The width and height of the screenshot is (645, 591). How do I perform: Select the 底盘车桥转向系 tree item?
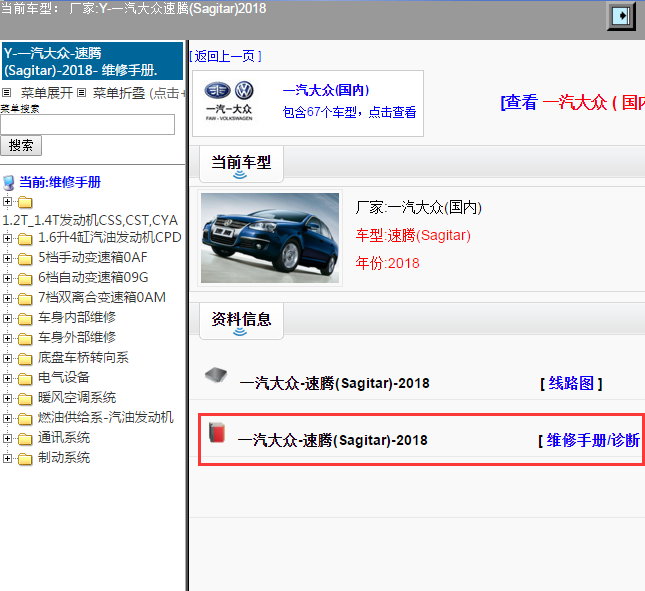click(x=84, y=357)
